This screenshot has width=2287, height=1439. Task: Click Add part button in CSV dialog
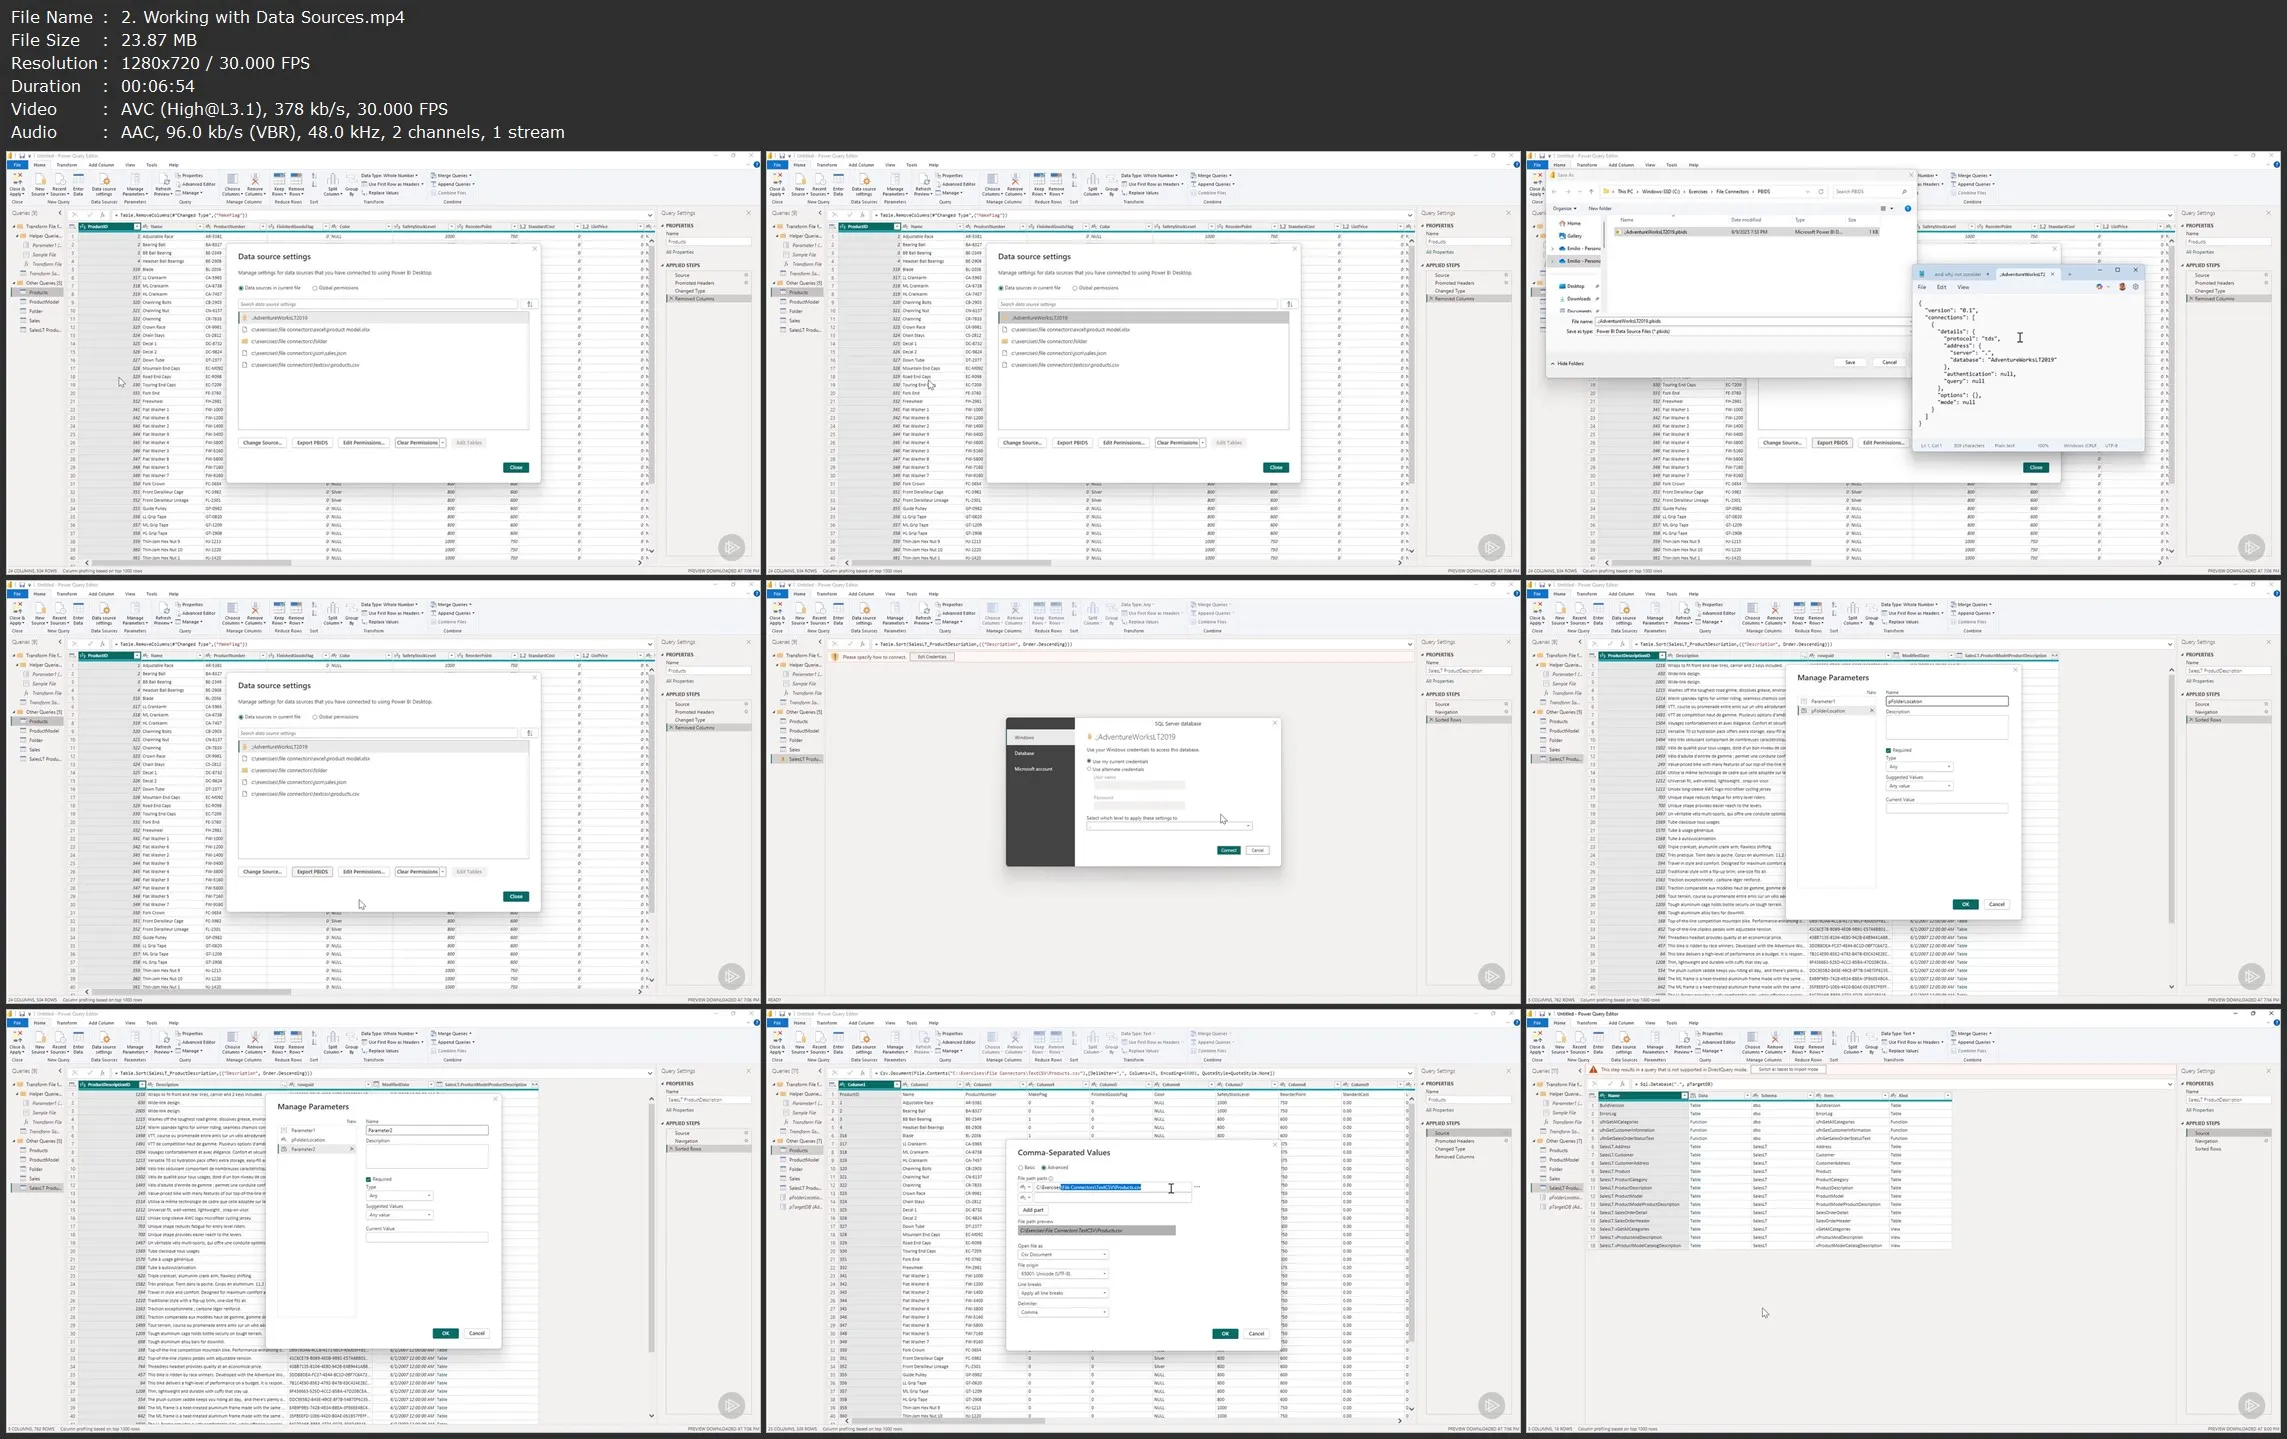pyautogui.click(x=1033, y=1210)
